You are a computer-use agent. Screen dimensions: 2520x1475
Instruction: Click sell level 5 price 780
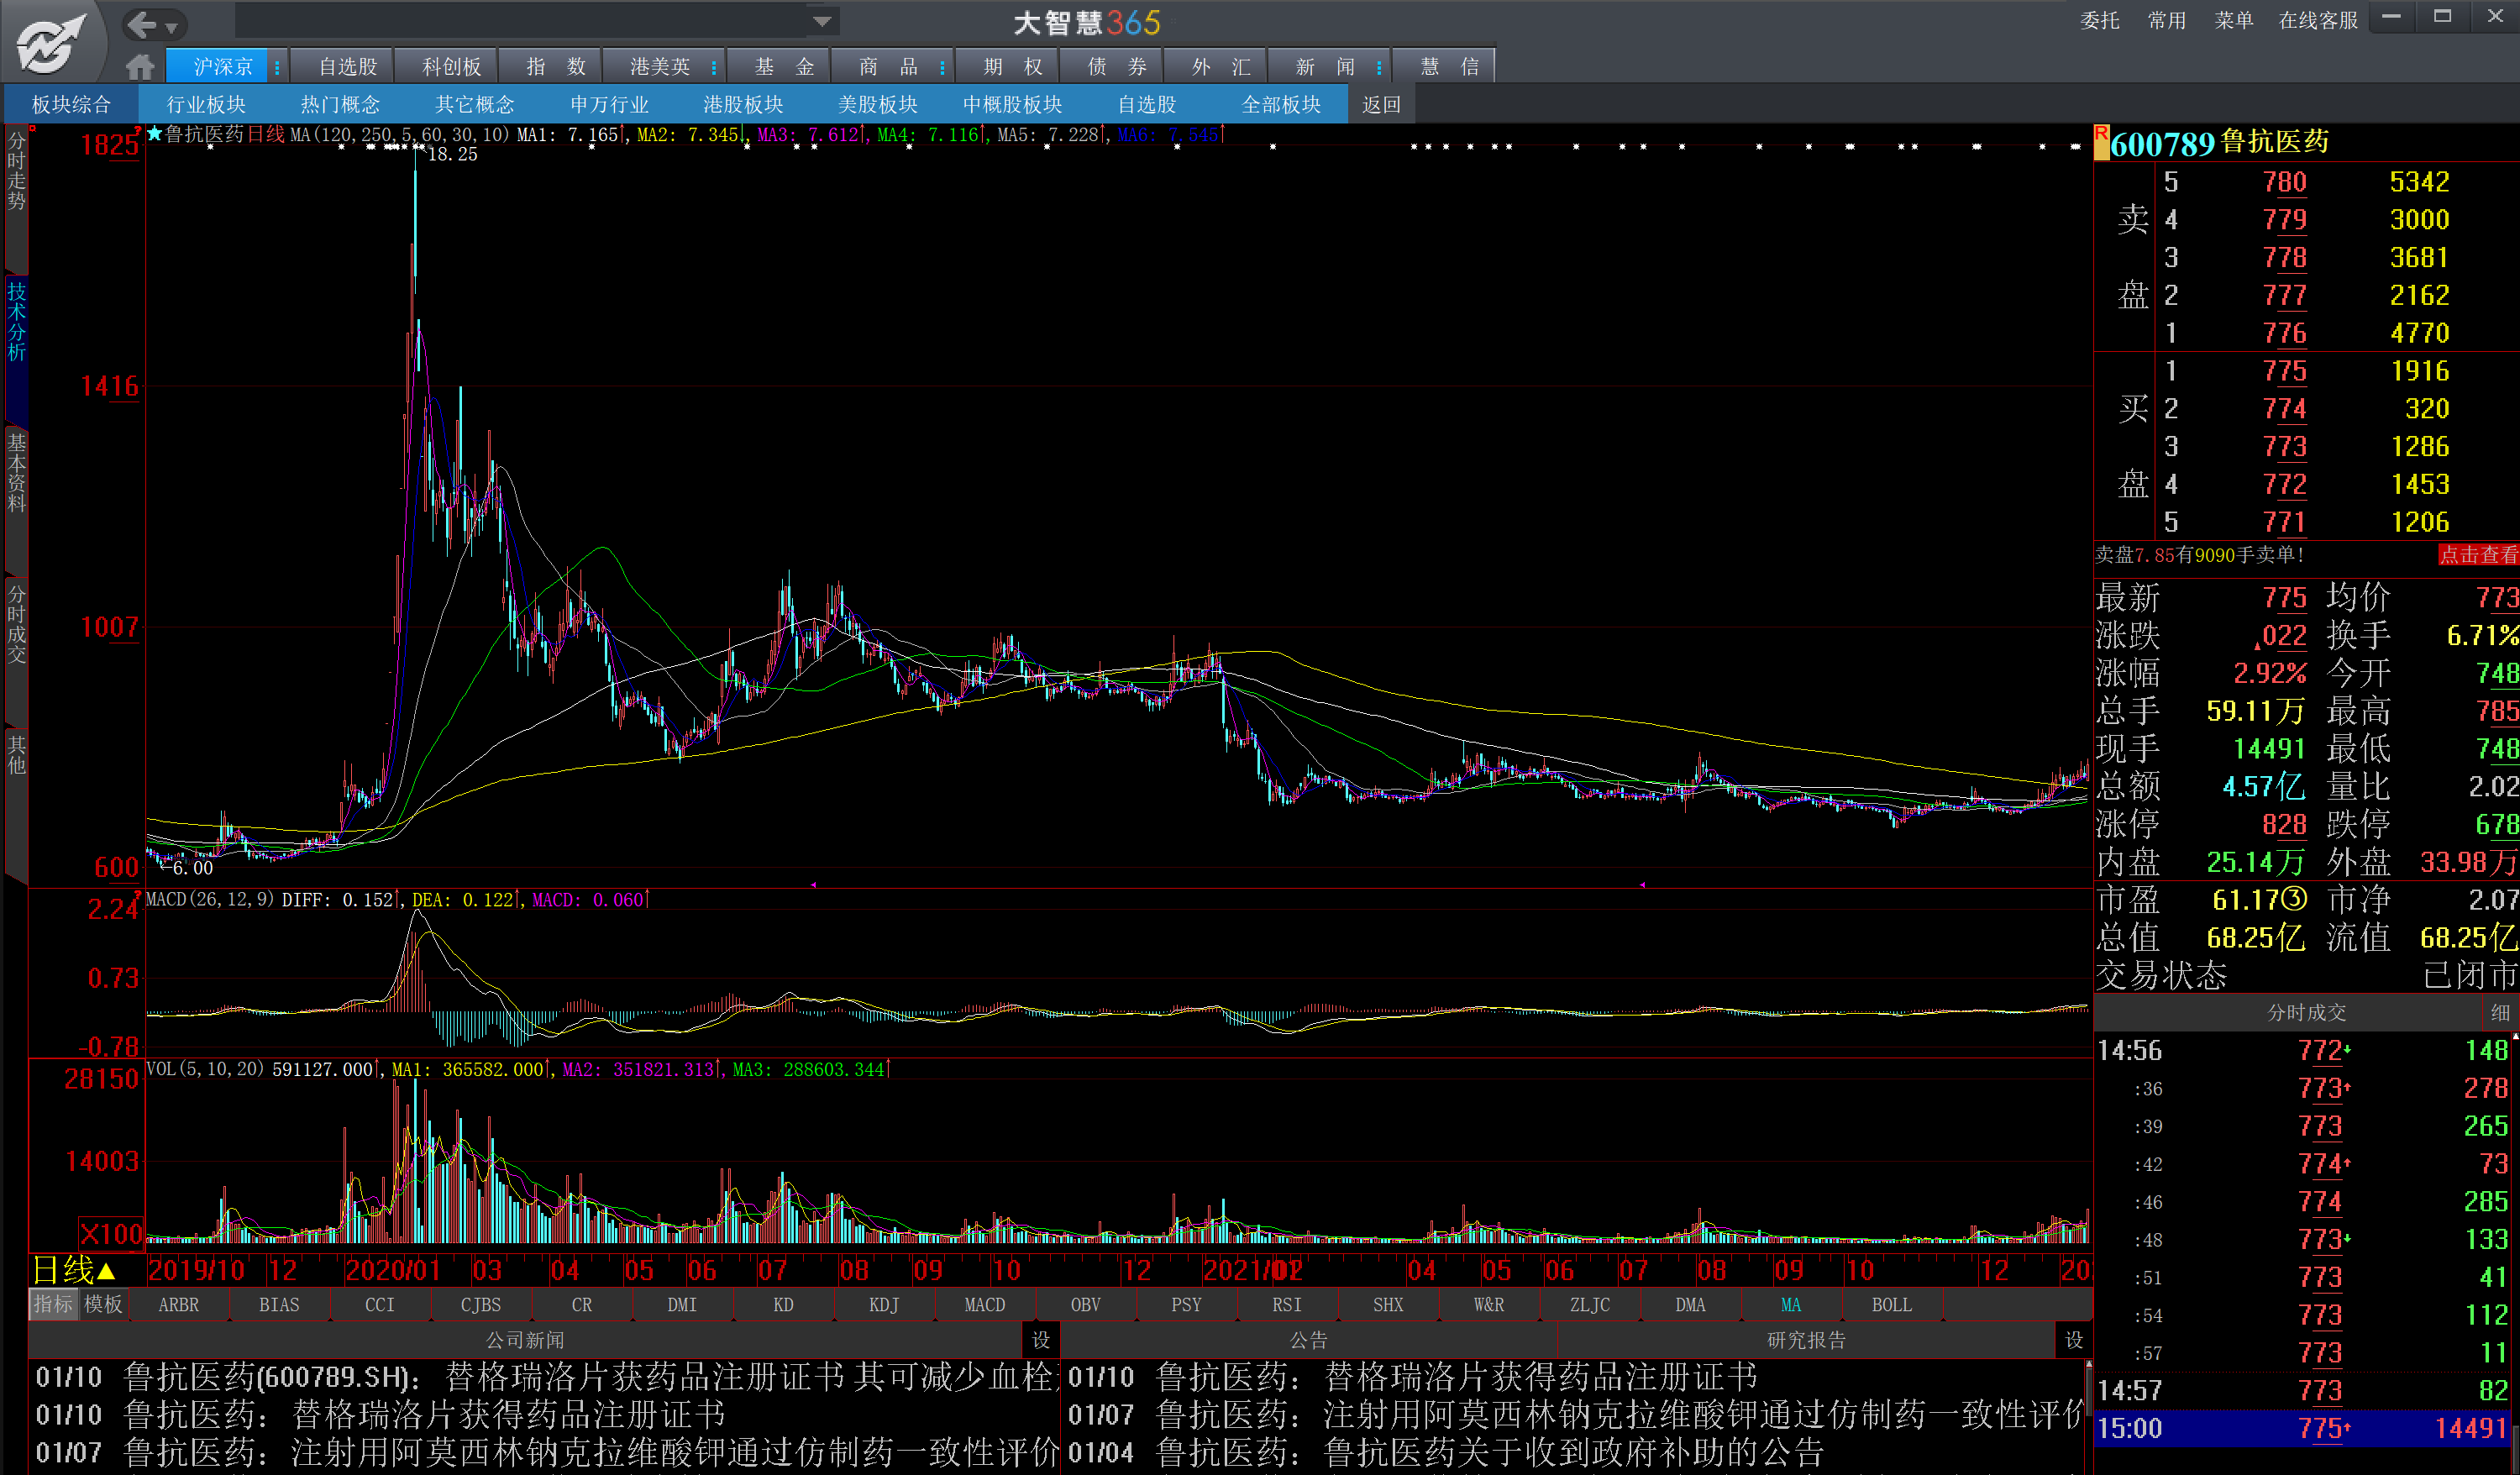[x=2284, y=182]
